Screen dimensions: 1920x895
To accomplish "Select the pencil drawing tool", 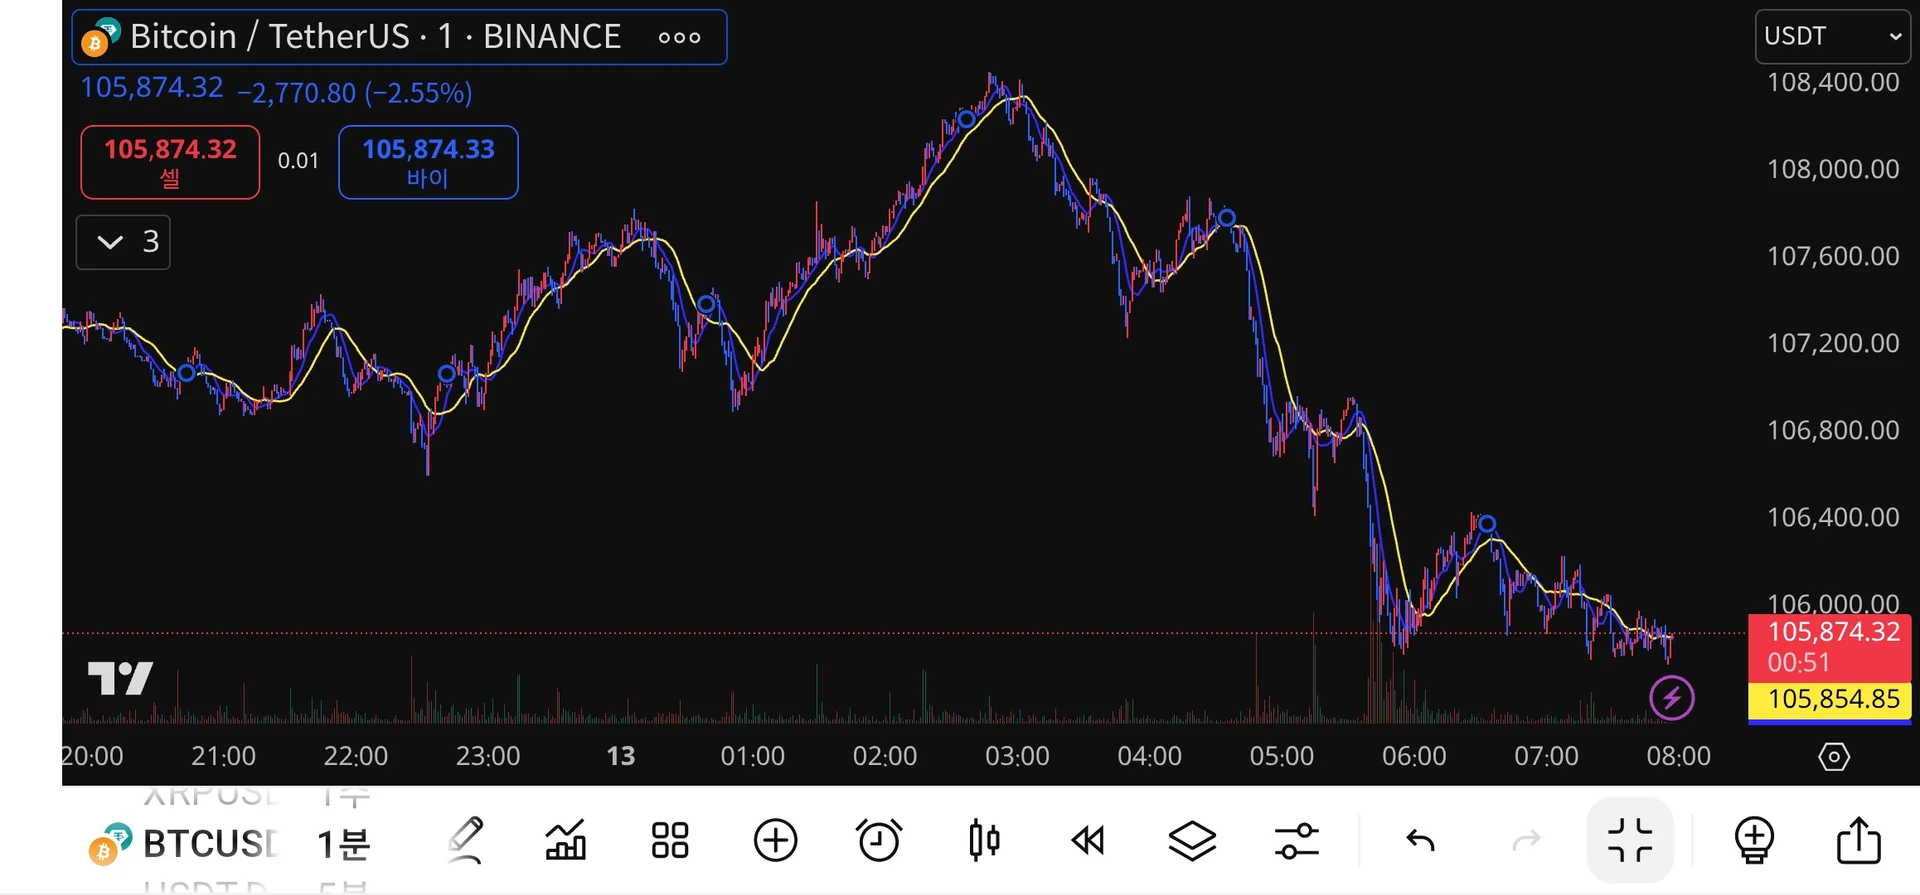I will point(466,840).
